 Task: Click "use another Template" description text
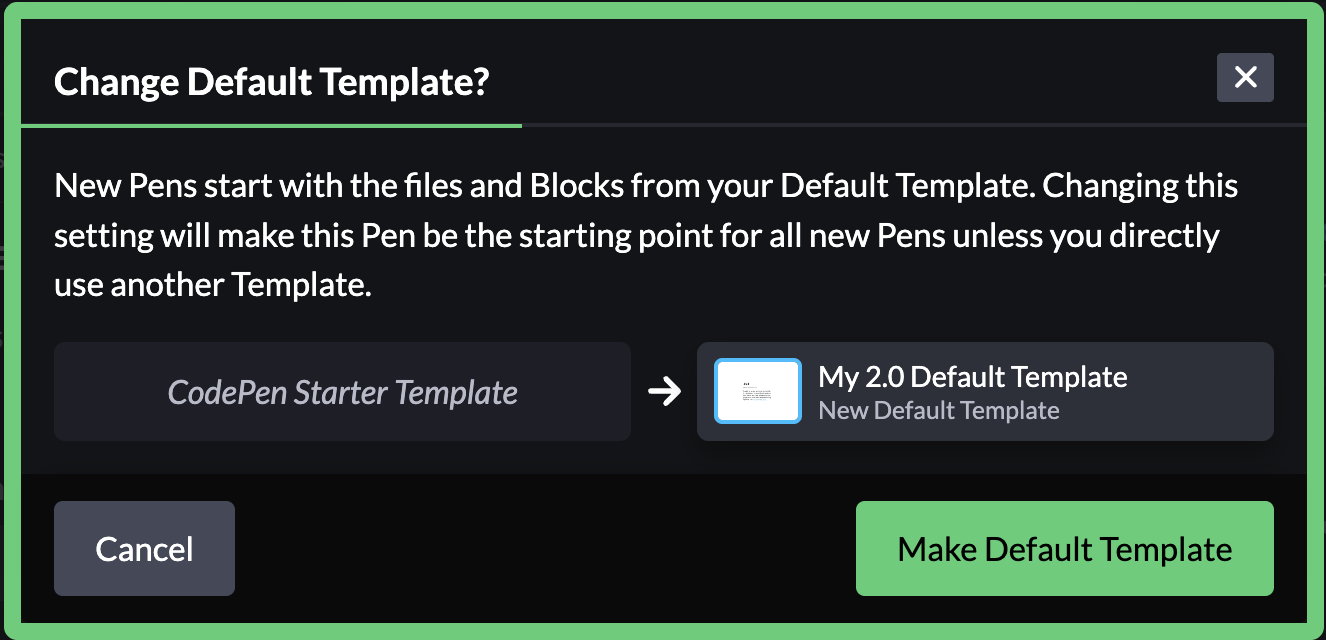(x=212, y=286)
